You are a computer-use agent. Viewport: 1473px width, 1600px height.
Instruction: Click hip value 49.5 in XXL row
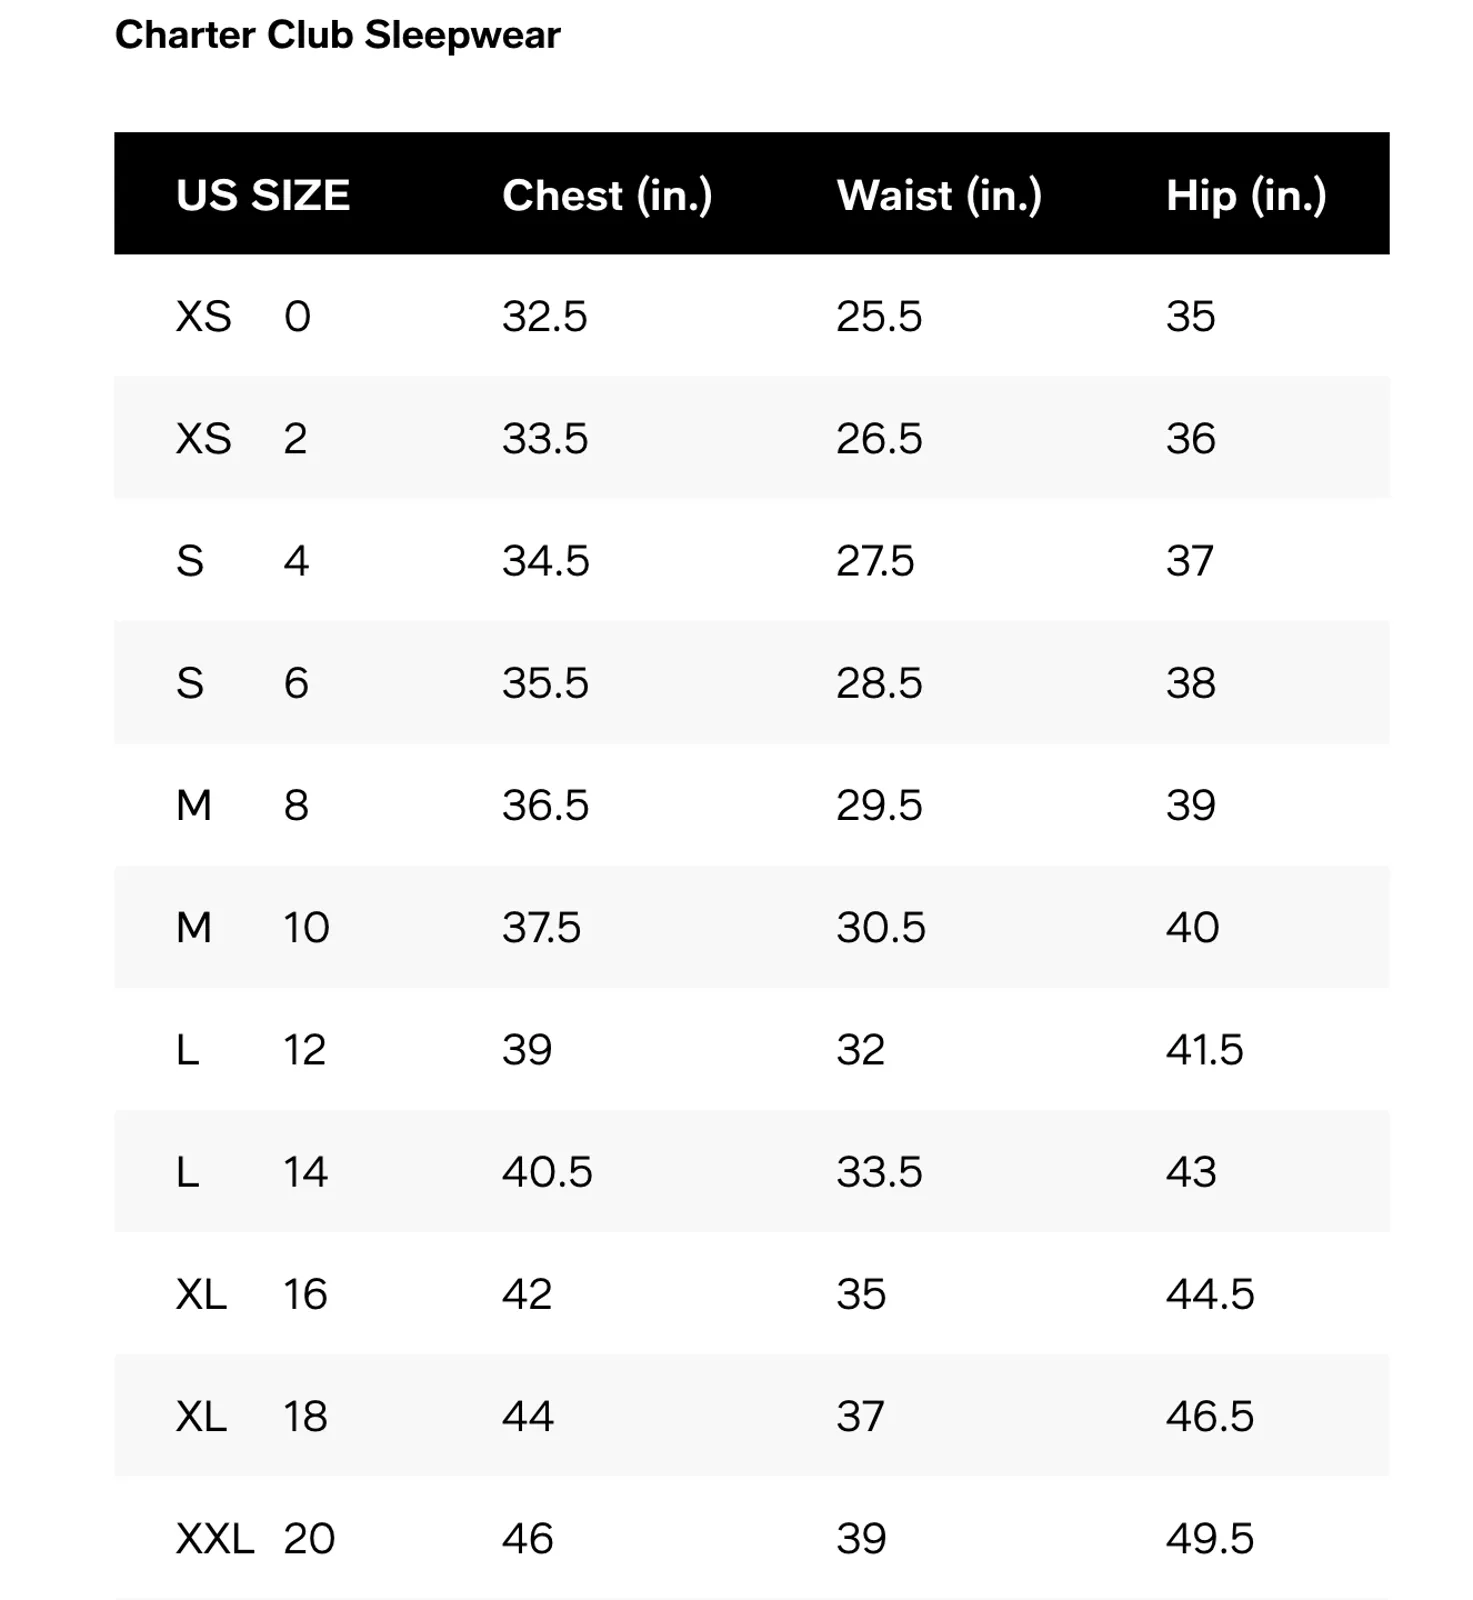[1210, 1539]
